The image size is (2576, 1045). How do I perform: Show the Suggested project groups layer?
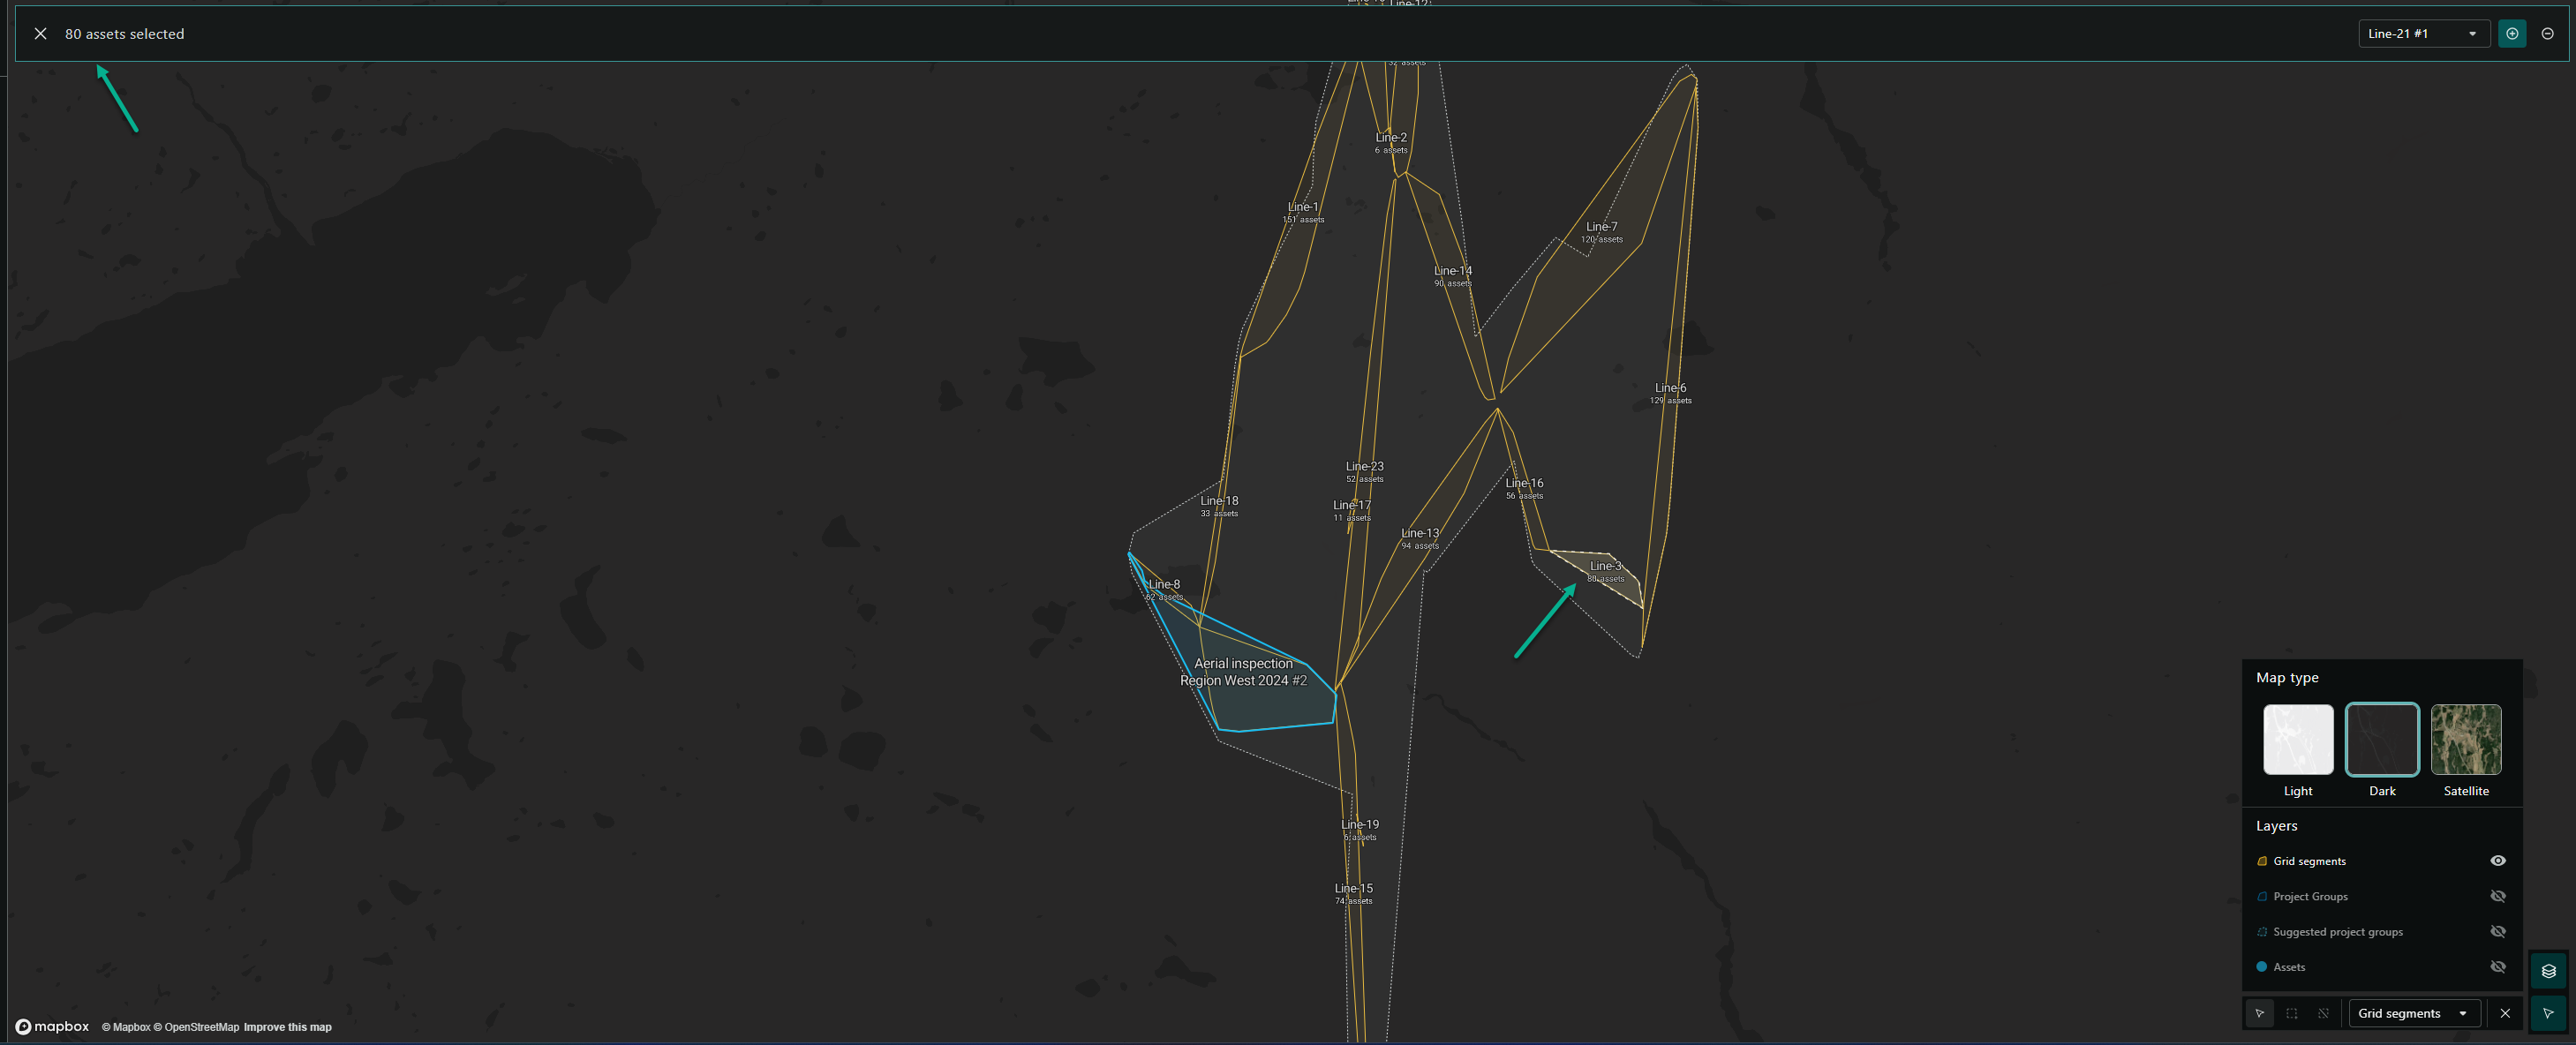(2497, 932)
